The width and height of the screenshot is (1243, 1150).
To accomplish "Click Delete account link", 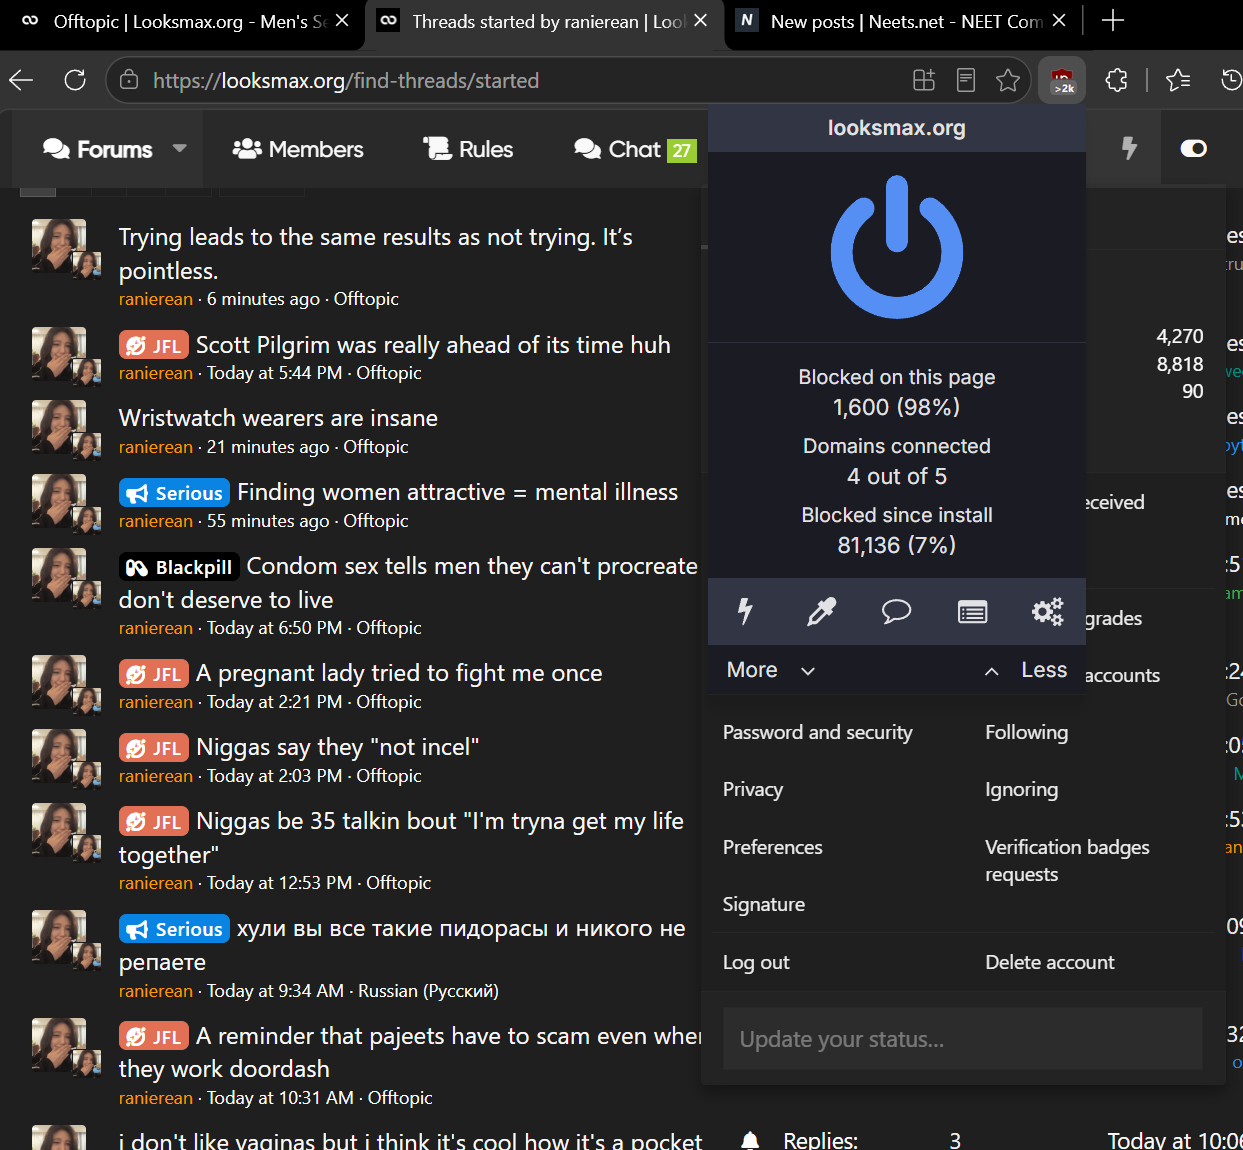I will pyautogui.click(x=1050, y=962).
